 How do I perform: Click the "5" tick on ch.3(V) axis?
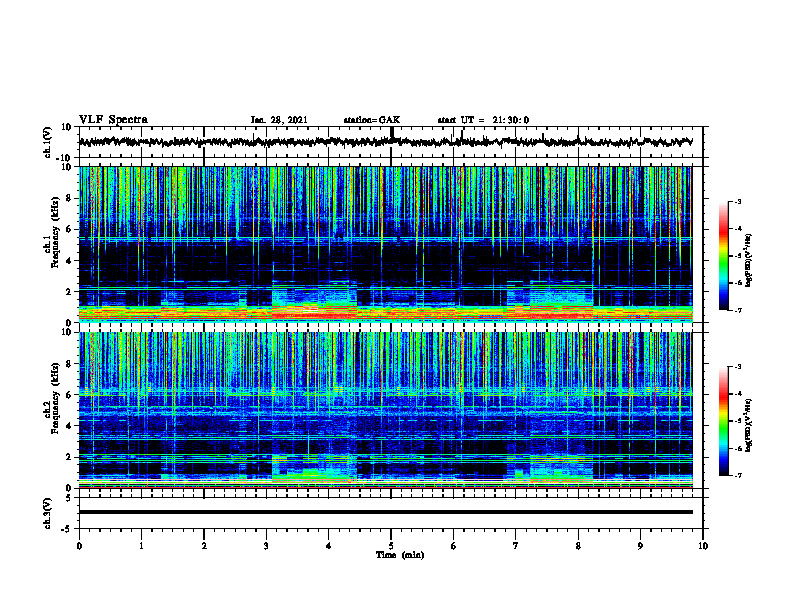[x=69, y=497]
